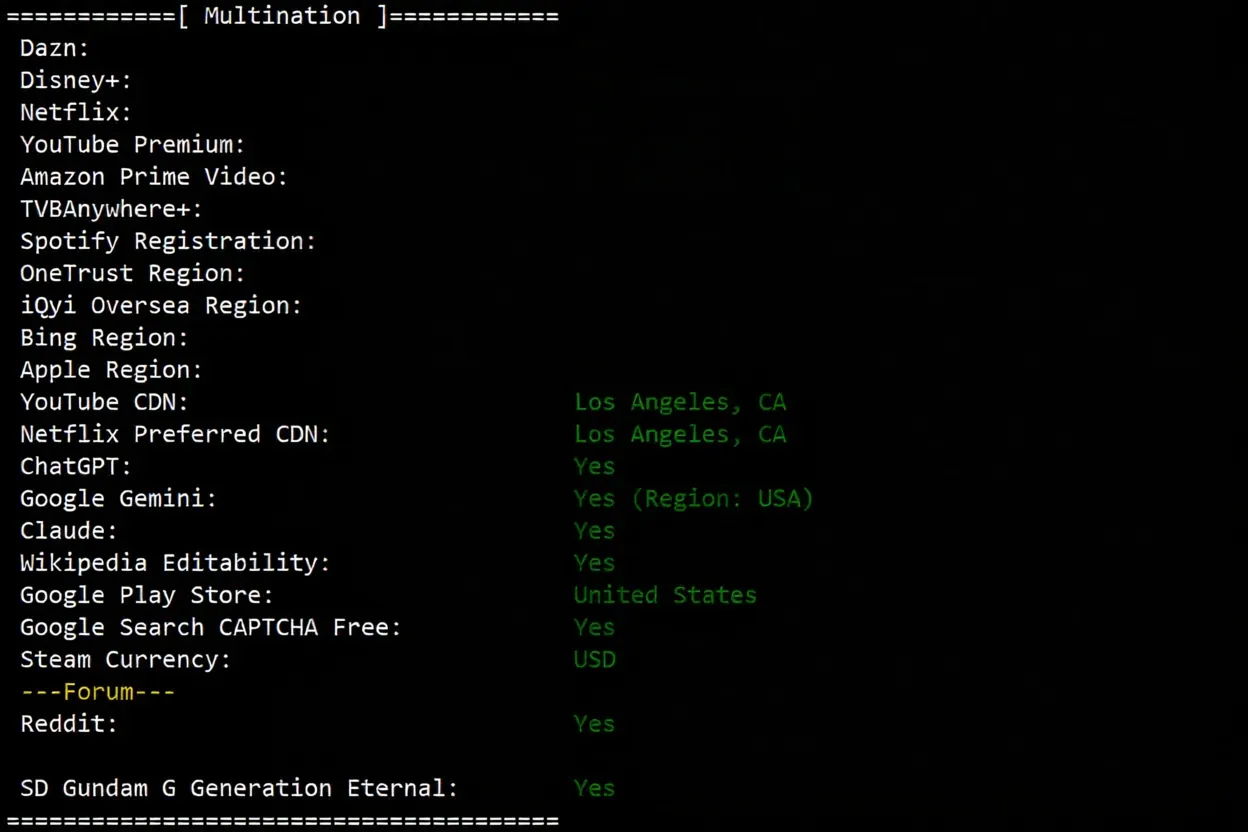This screenshot has width=1248, height=832.
Task: Select the OneTrust Region: label
Action: (133, 273)
